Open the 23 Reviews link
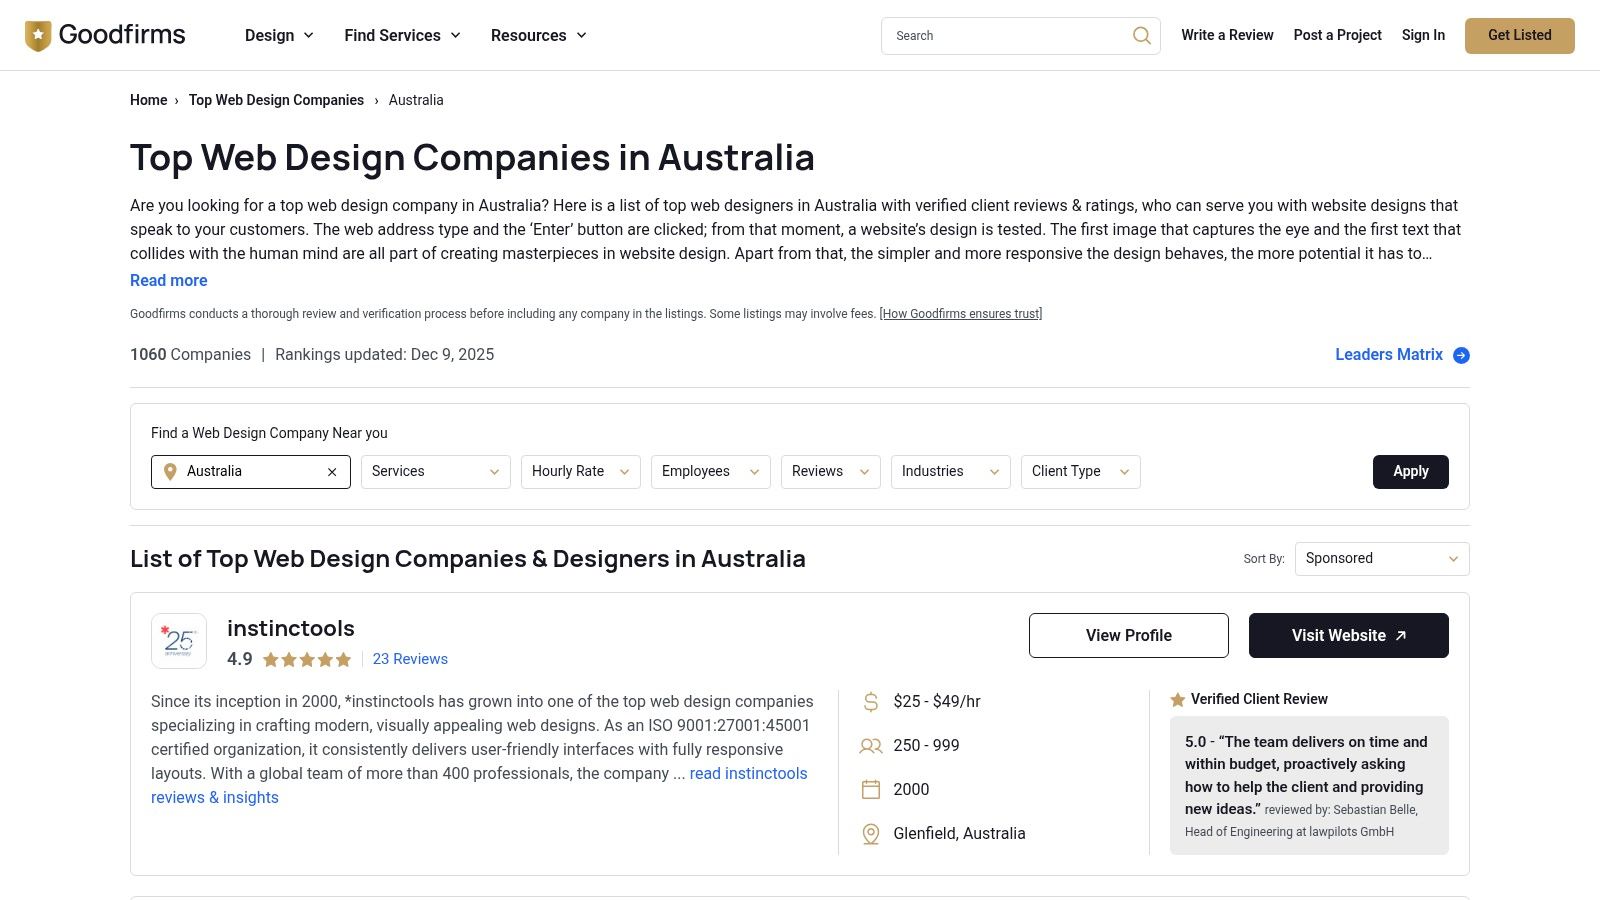The height and width of the screenshot is (900, 1600). [x=410, y=660]
